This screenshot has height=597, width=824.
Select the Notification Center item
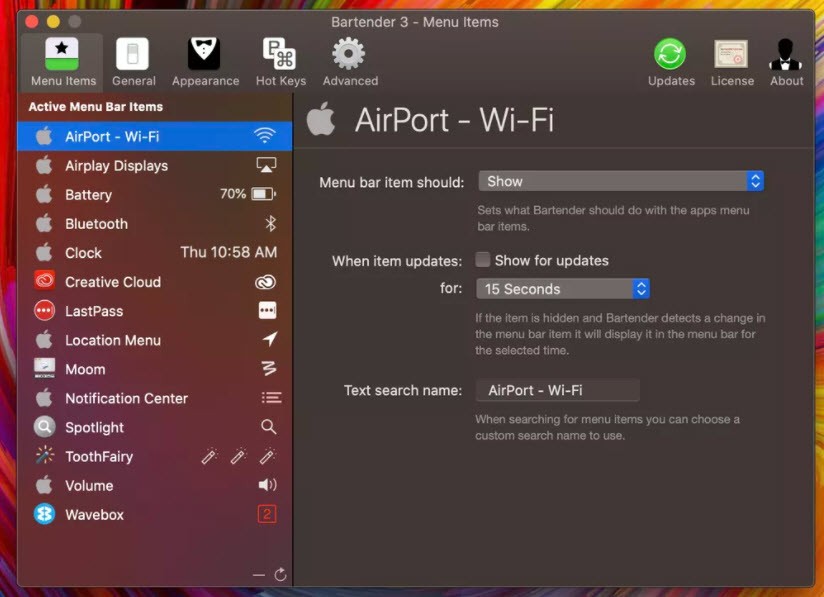click(x=154, y=398)
